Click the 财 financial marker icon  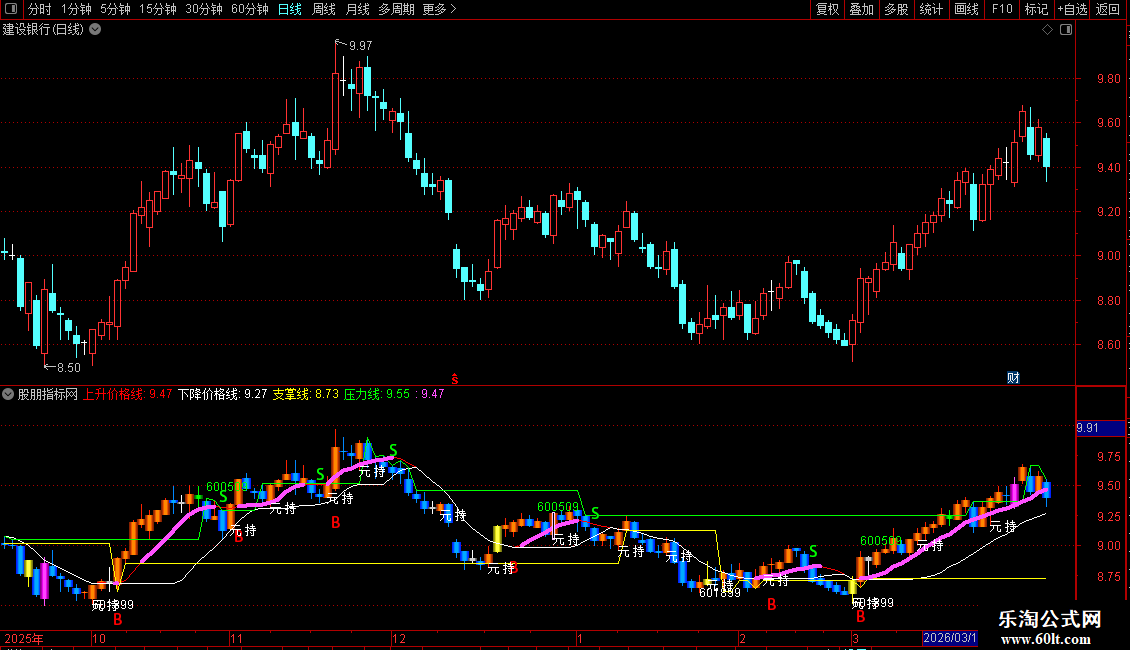click(1013, 378)
